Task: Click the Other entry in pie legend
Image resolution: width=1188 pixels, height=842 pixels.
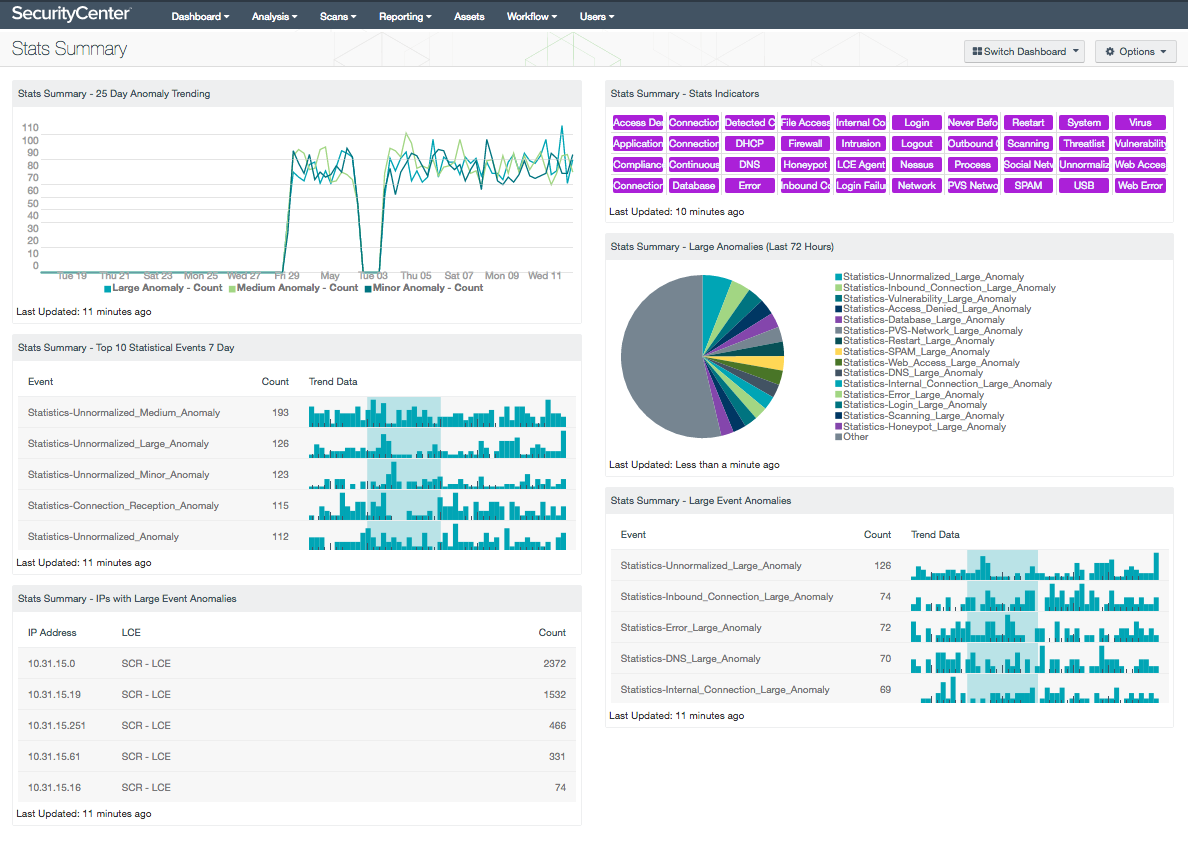Action: (x=855, y=437)
